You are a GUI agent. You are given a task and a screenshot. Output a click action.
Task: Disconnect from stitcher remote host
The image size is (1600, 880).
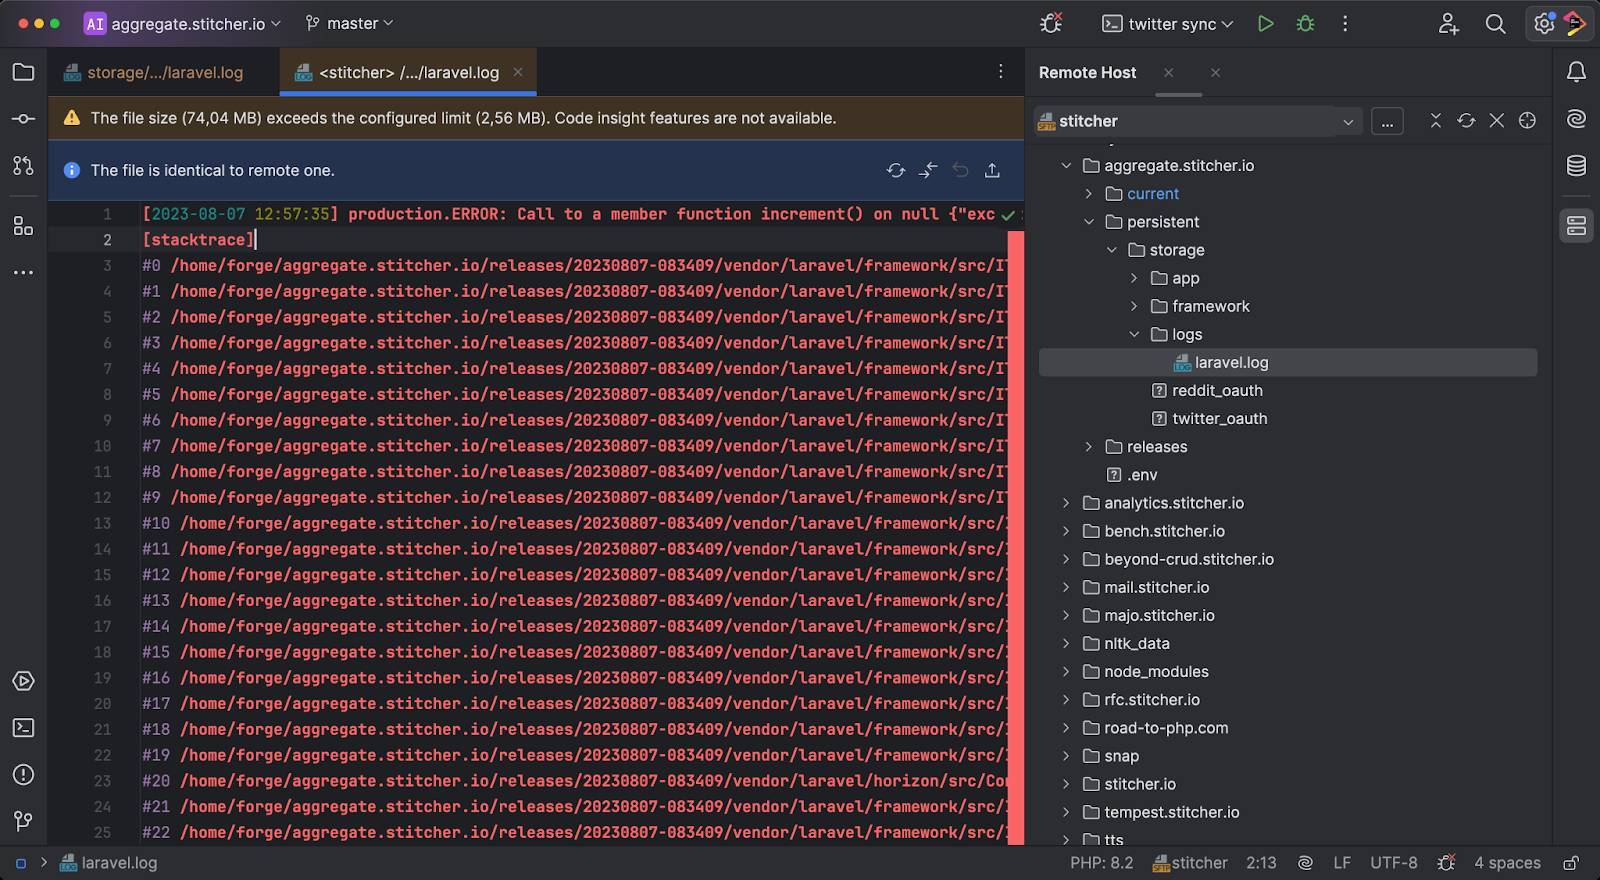(1496, 121)
